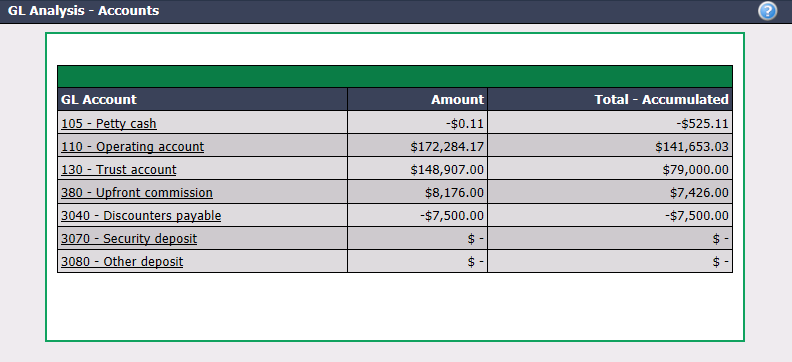Click the Trust account amount $148,907.00
792x362 pixels.
(447, 170)
